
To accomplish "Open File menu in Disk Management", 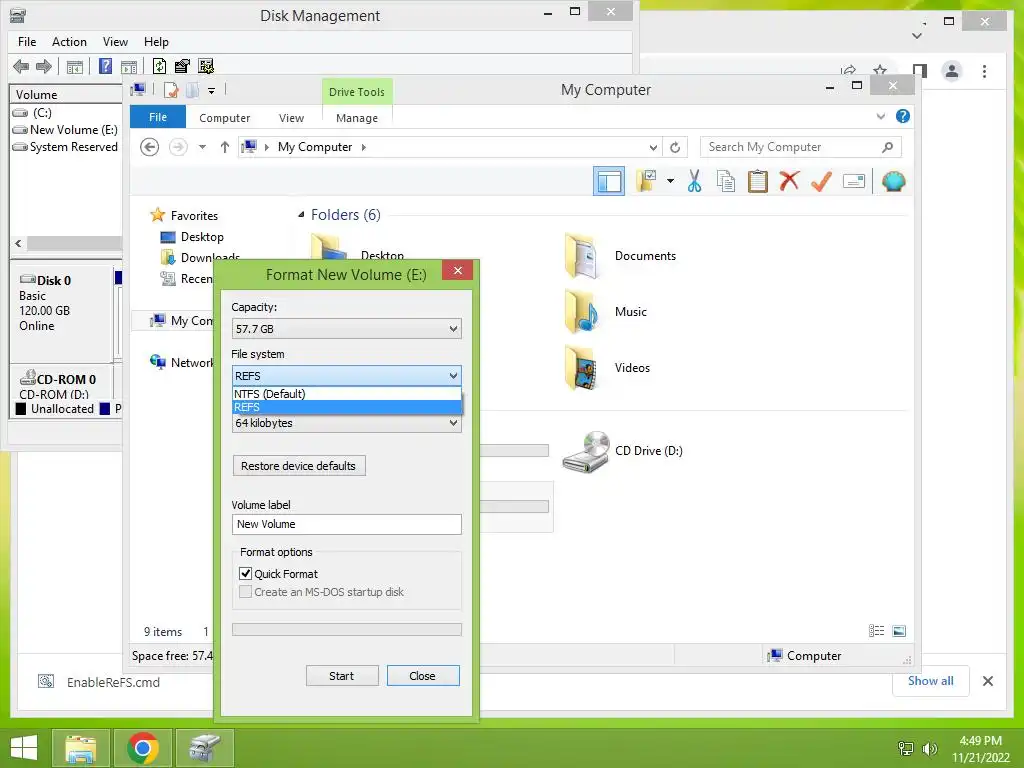I will [x=27, y=42].
